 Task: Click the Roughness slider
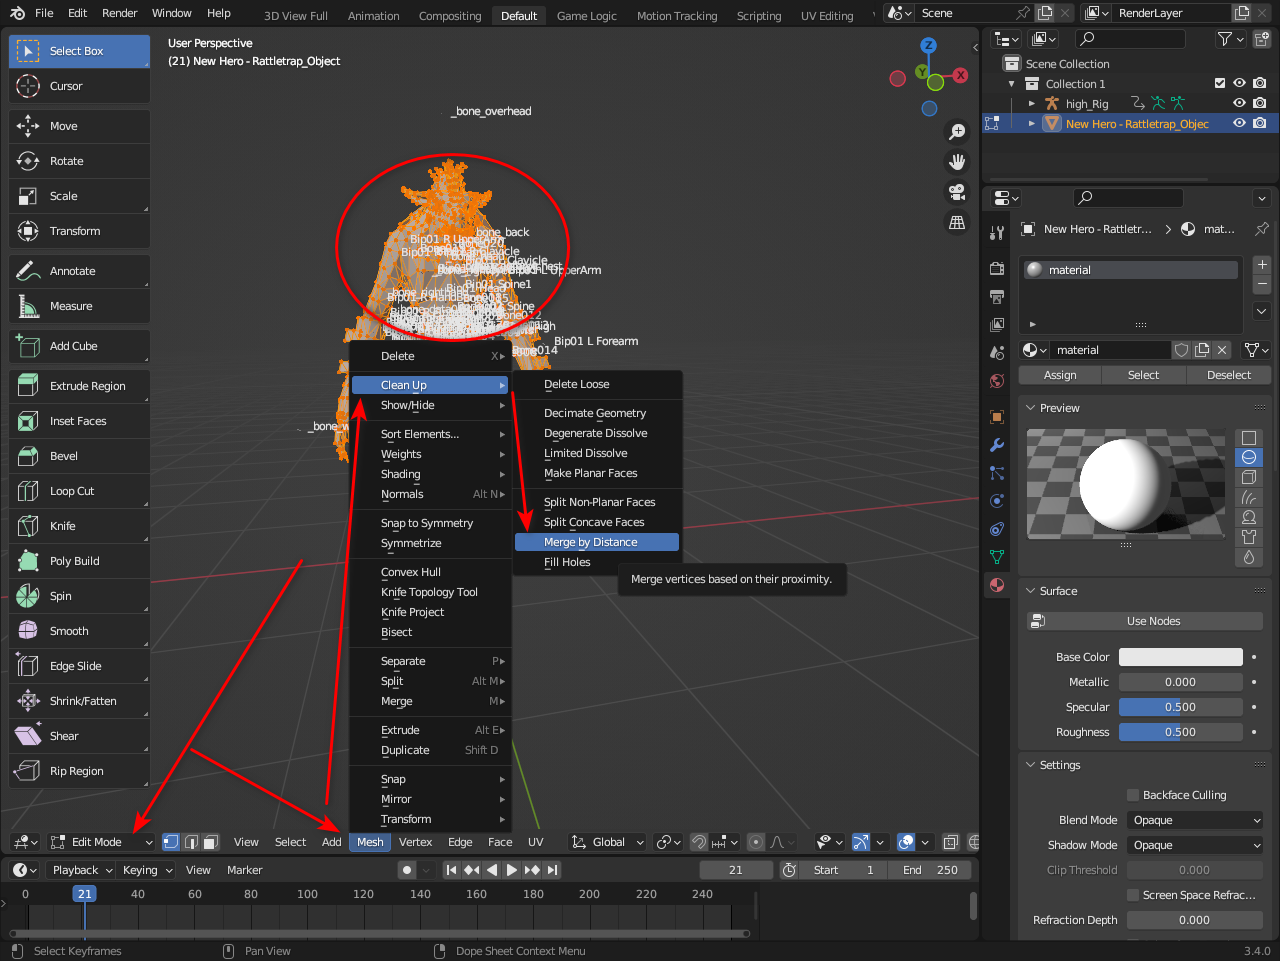click(x=1180, y=732)
